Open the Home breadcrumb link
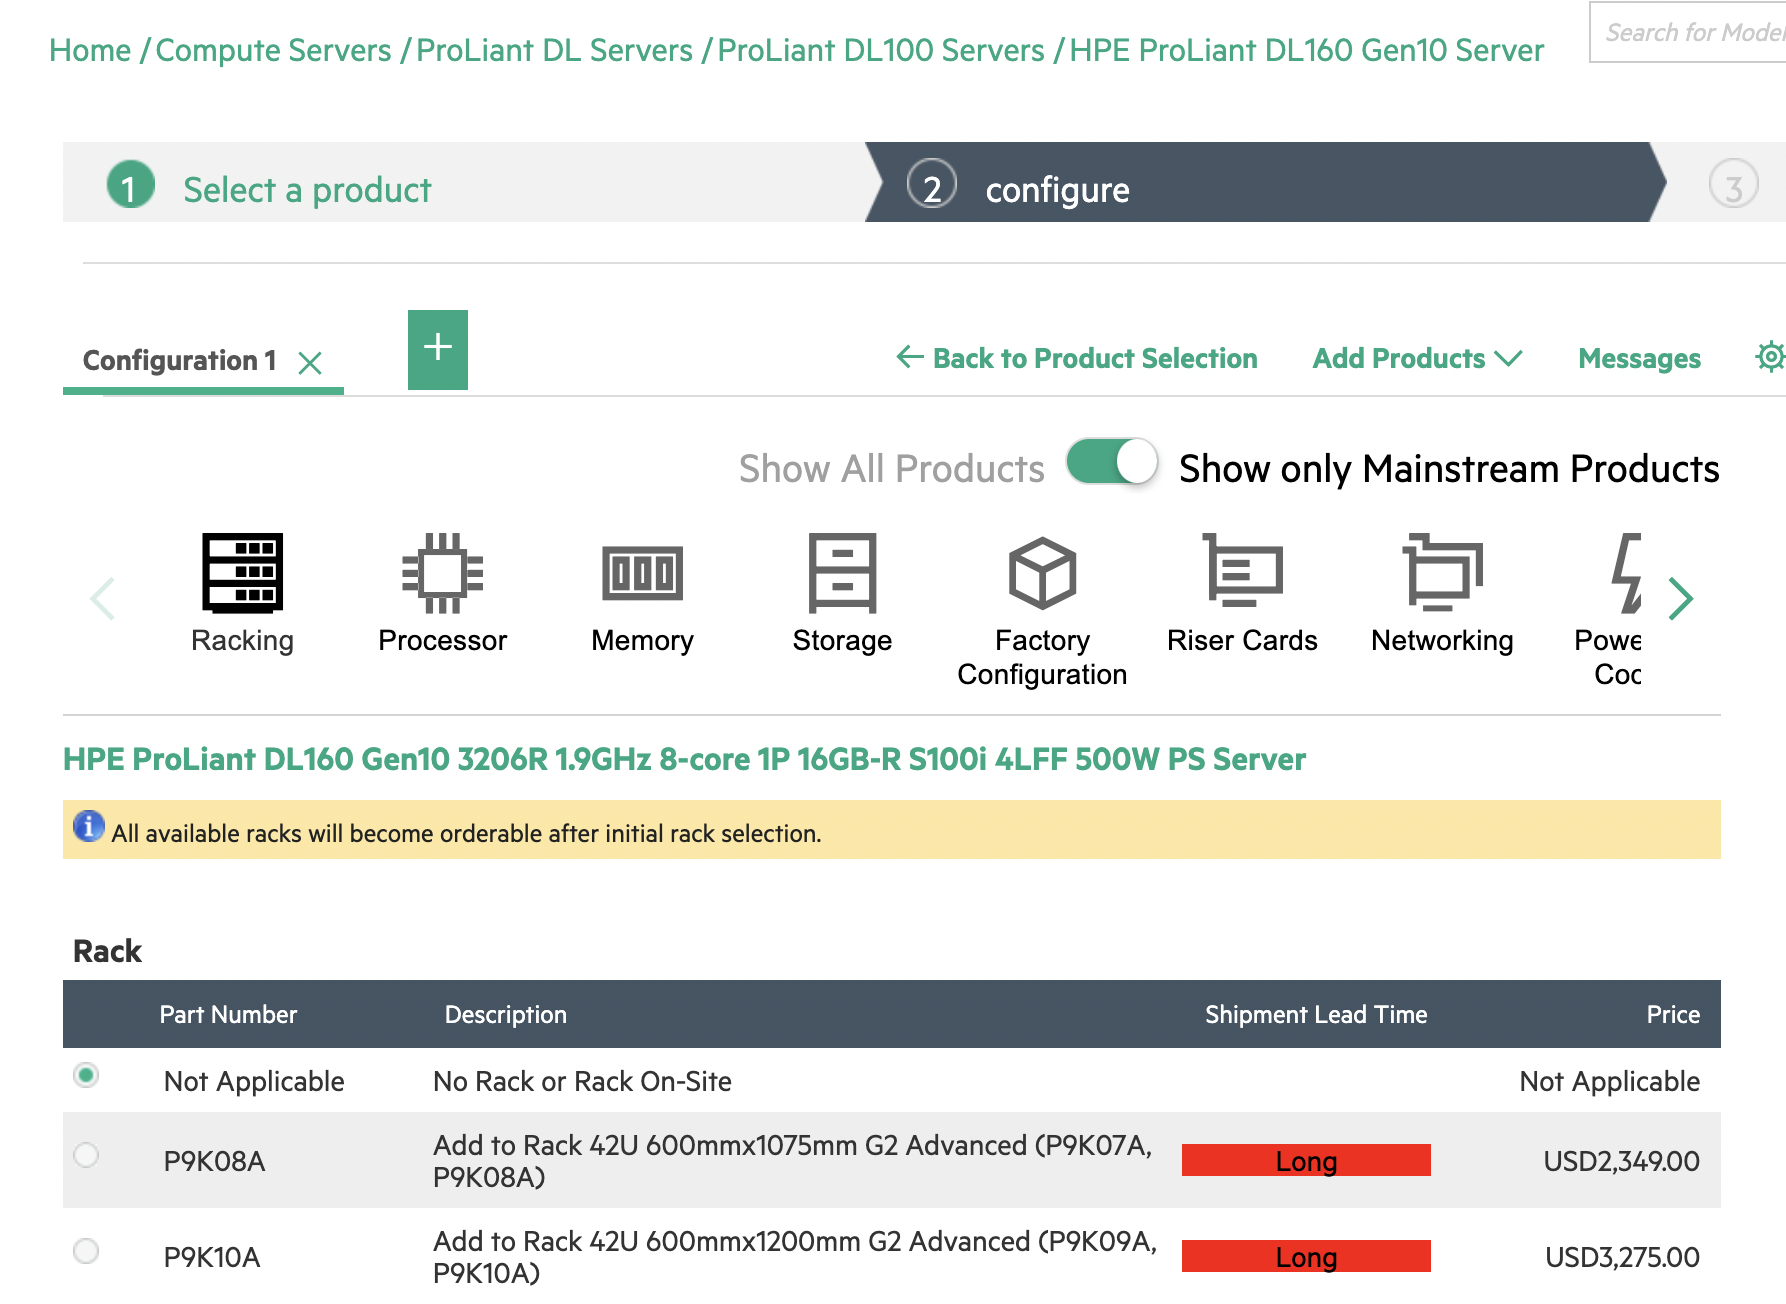This screenshot has height=1304, width=1786. (x=90, y=50)
